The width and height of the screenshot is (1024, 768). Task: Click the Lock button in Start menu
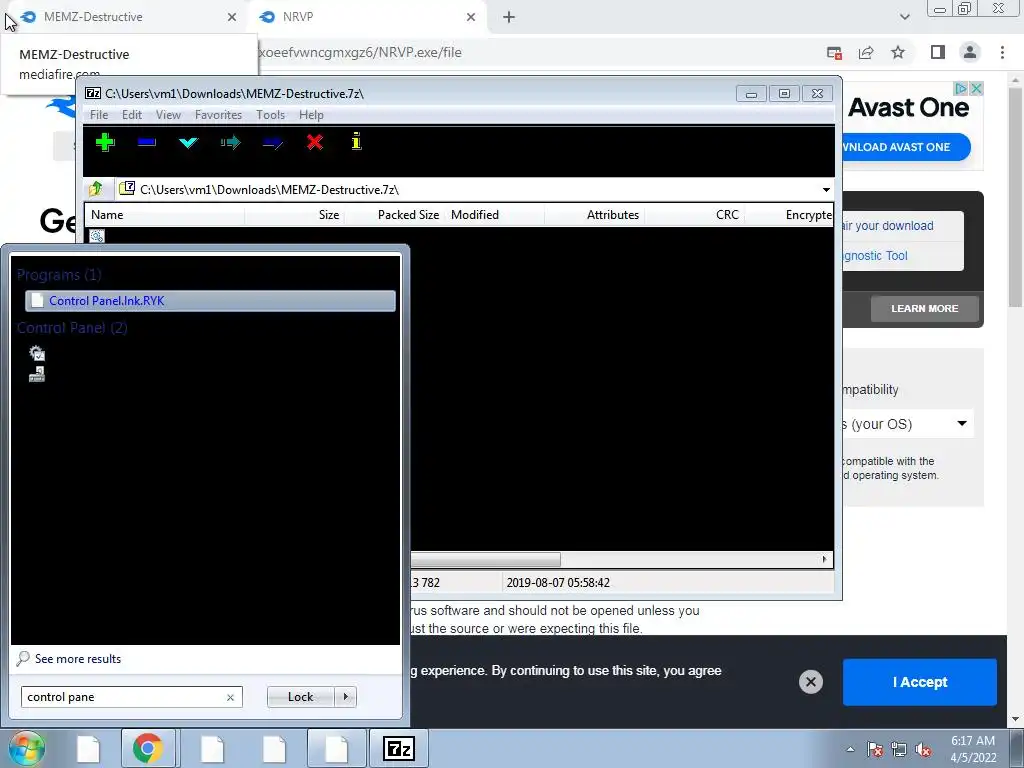[300, 697]
